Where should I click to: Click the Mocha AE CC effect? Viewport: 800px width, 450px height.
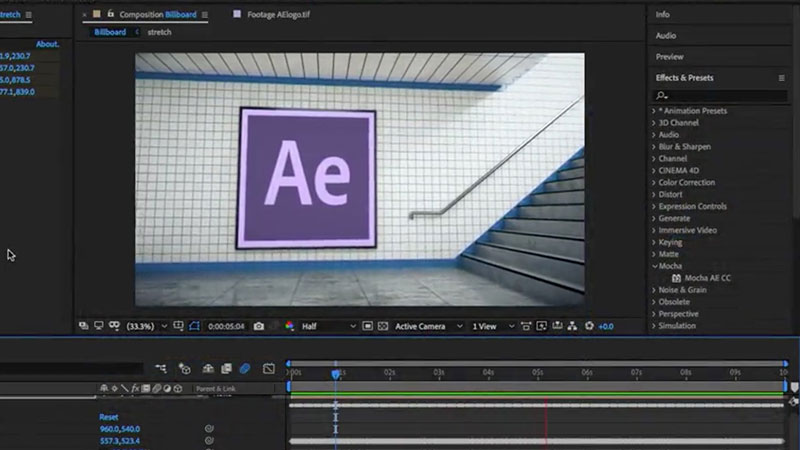tap(707, 278)
